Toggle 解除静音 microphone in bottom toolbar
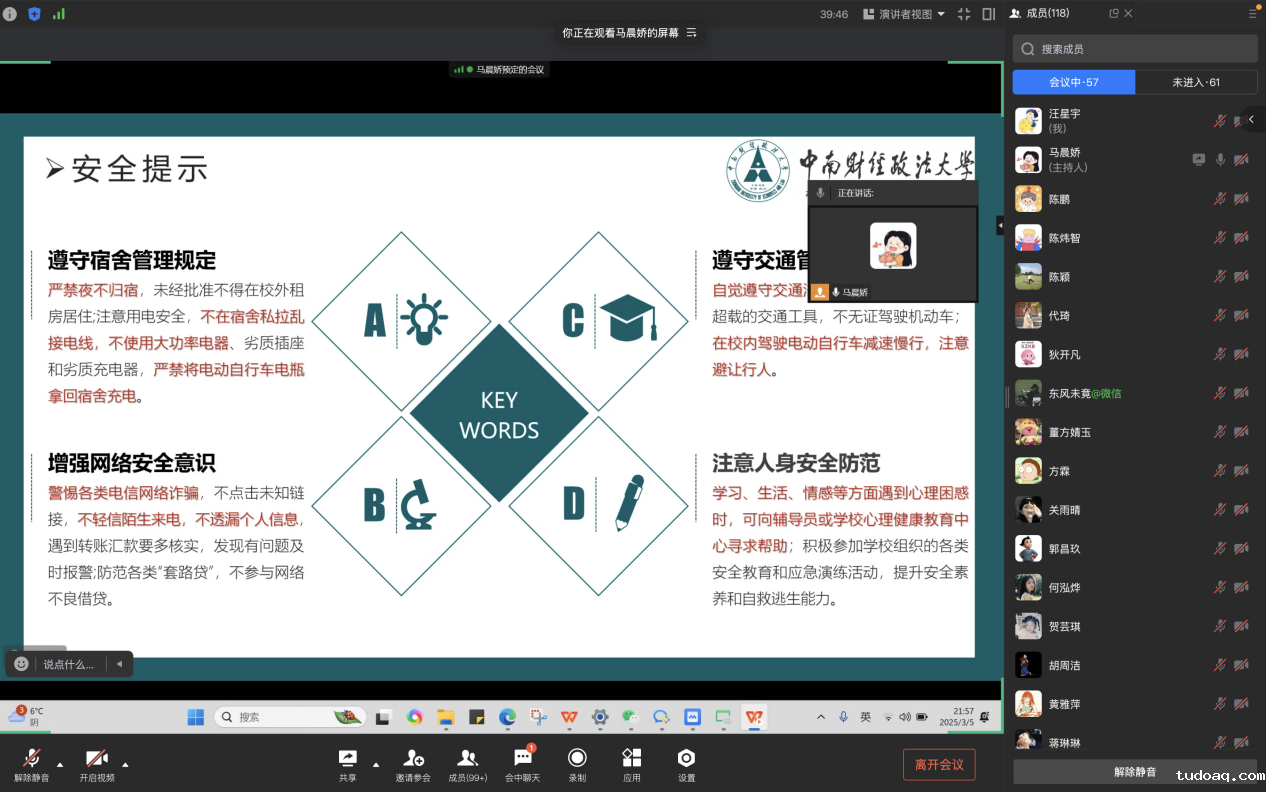 point(31,759)
